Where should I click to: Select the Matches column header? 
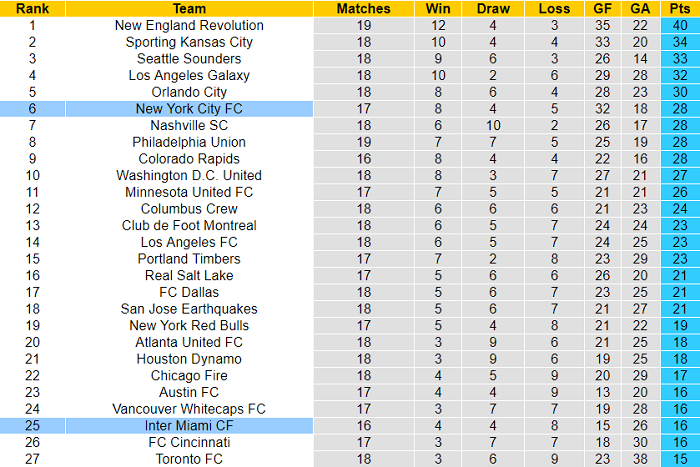coord(363,8)
